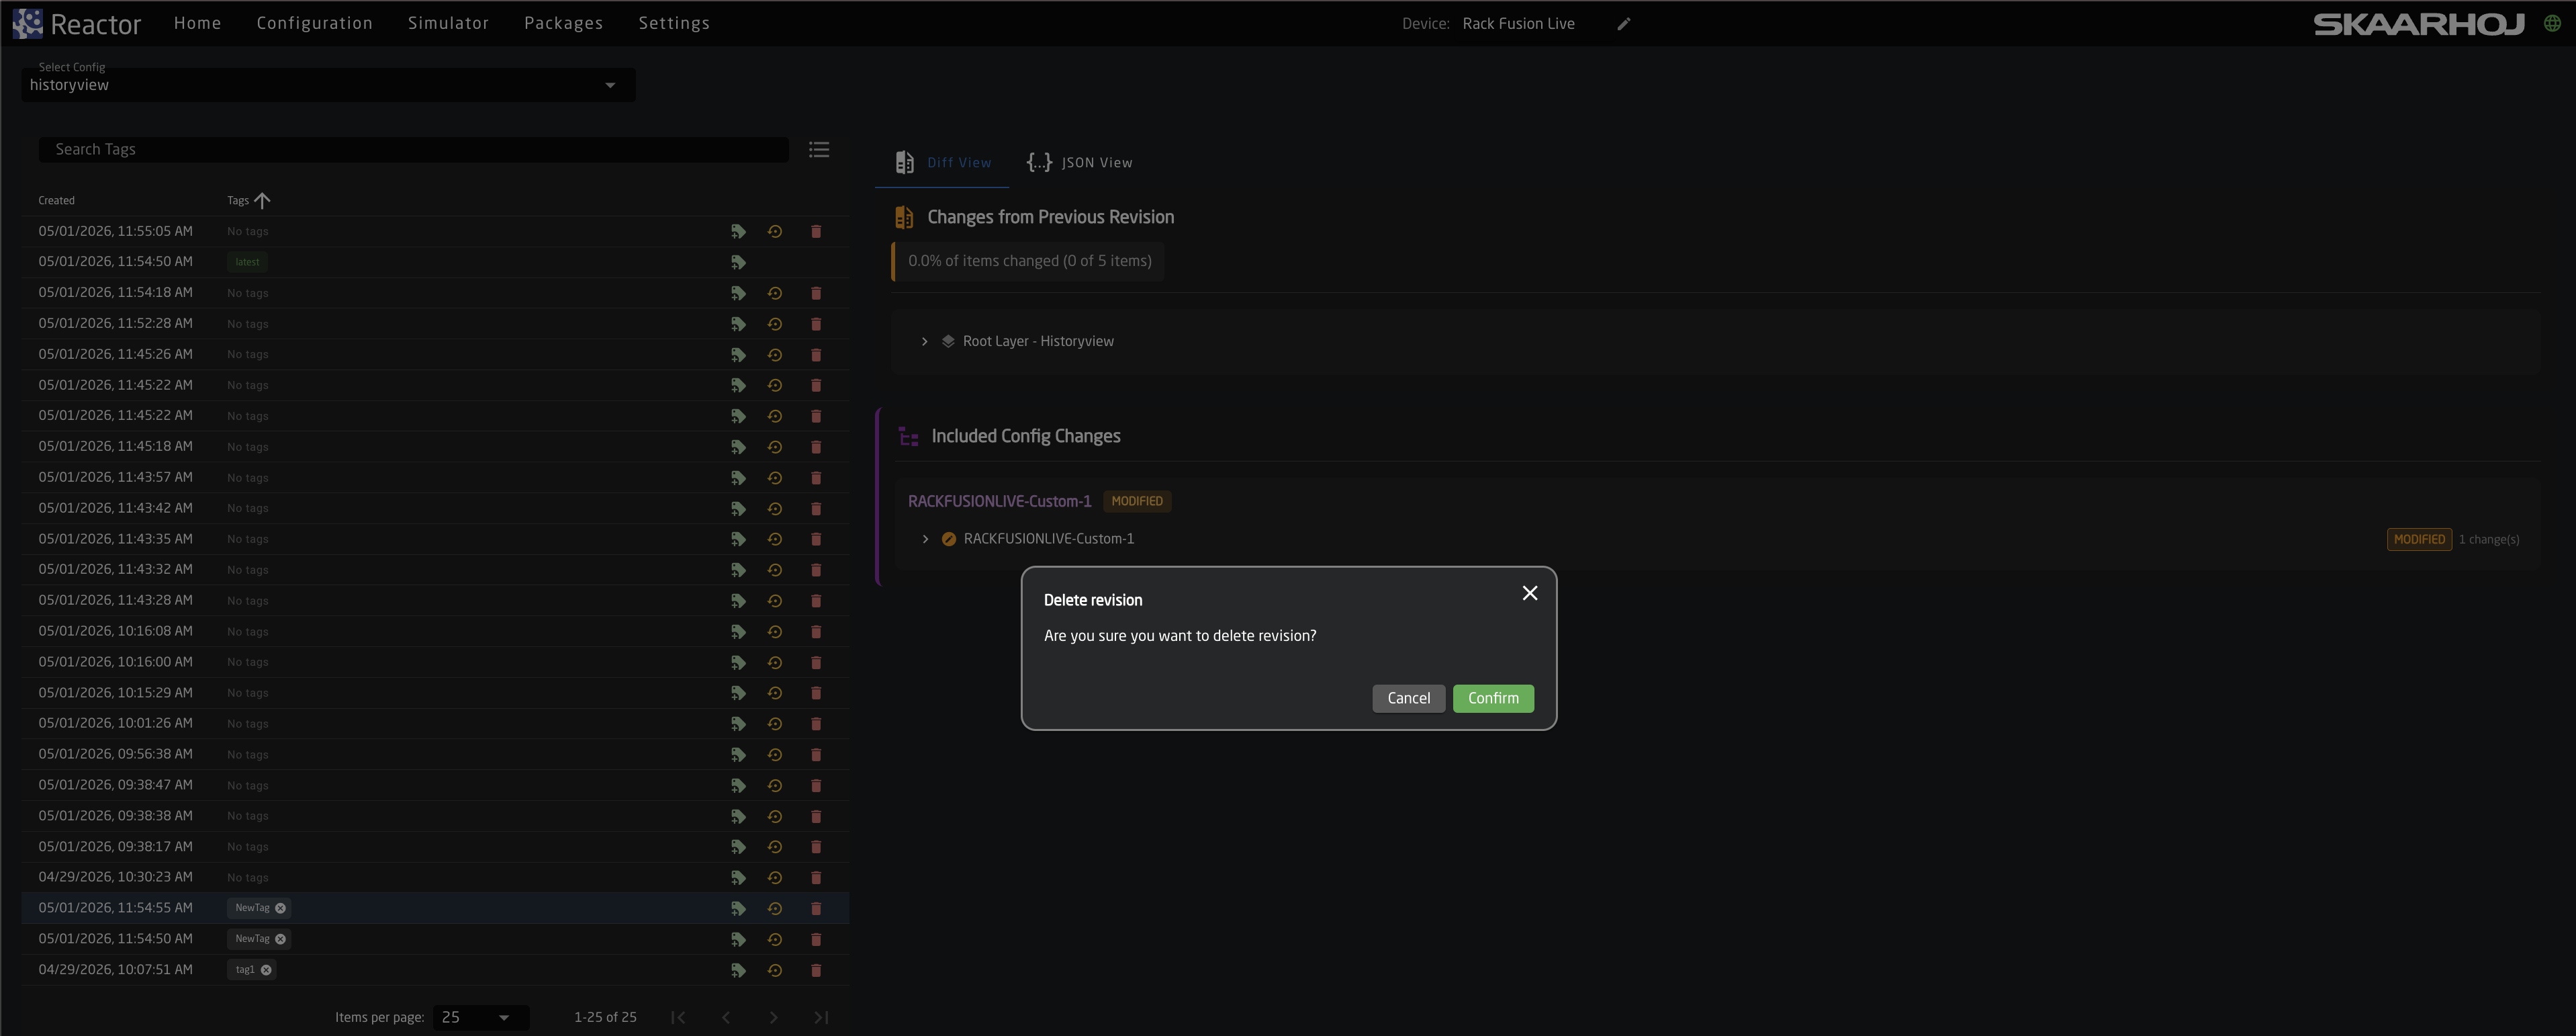Click the '1 change(s)' label
This screenshot has width=2576, height=1036.
[2489, 540]
